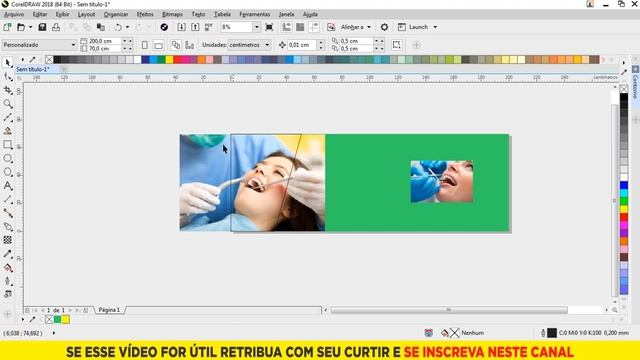Toggle portrait page orientation
The height and width of the screenshot is (360, 640).
(144, 45)
